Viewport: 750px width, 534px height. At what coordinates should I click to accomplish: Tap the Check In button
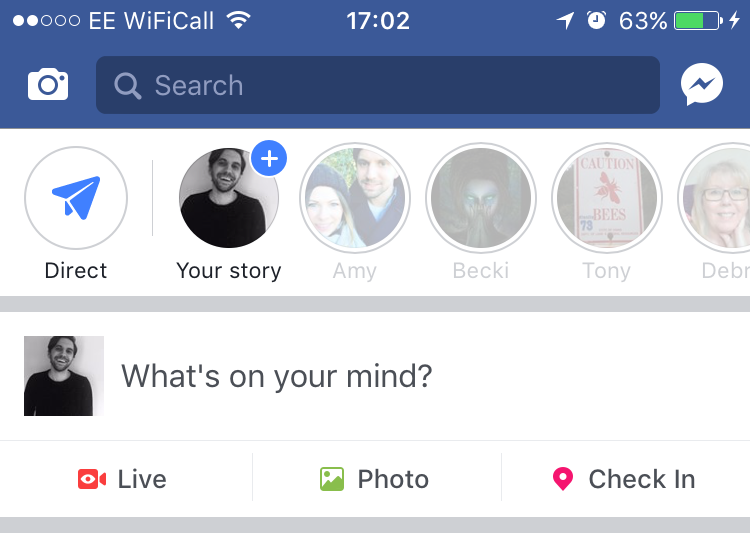pyautogui.click(x=624, y=479)
